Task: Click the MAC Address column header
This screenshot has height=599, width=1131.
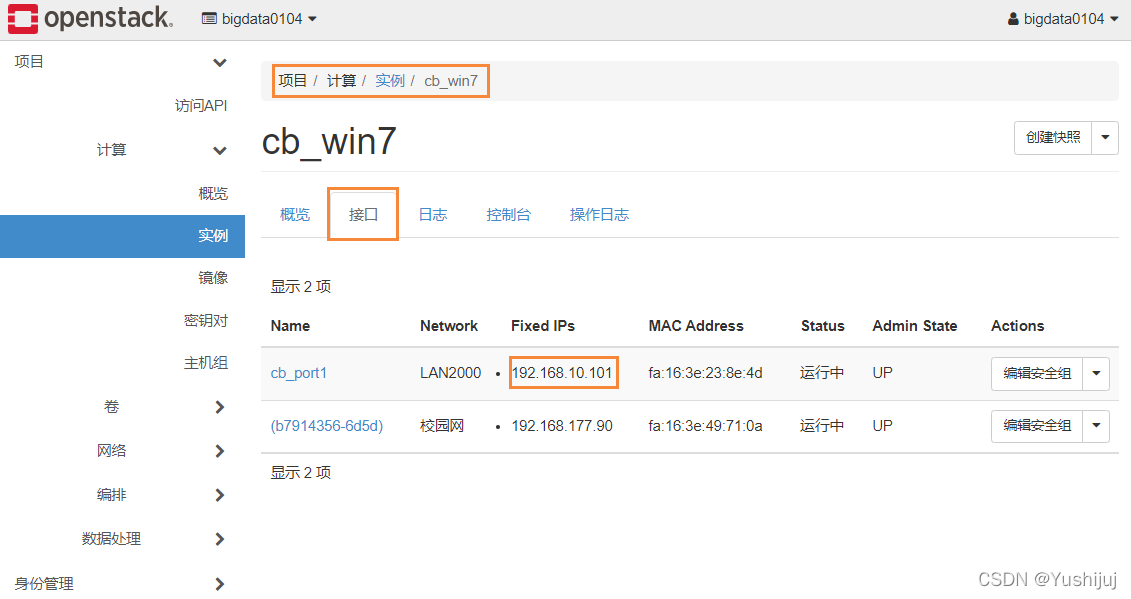Action: [x=695, y=326]
